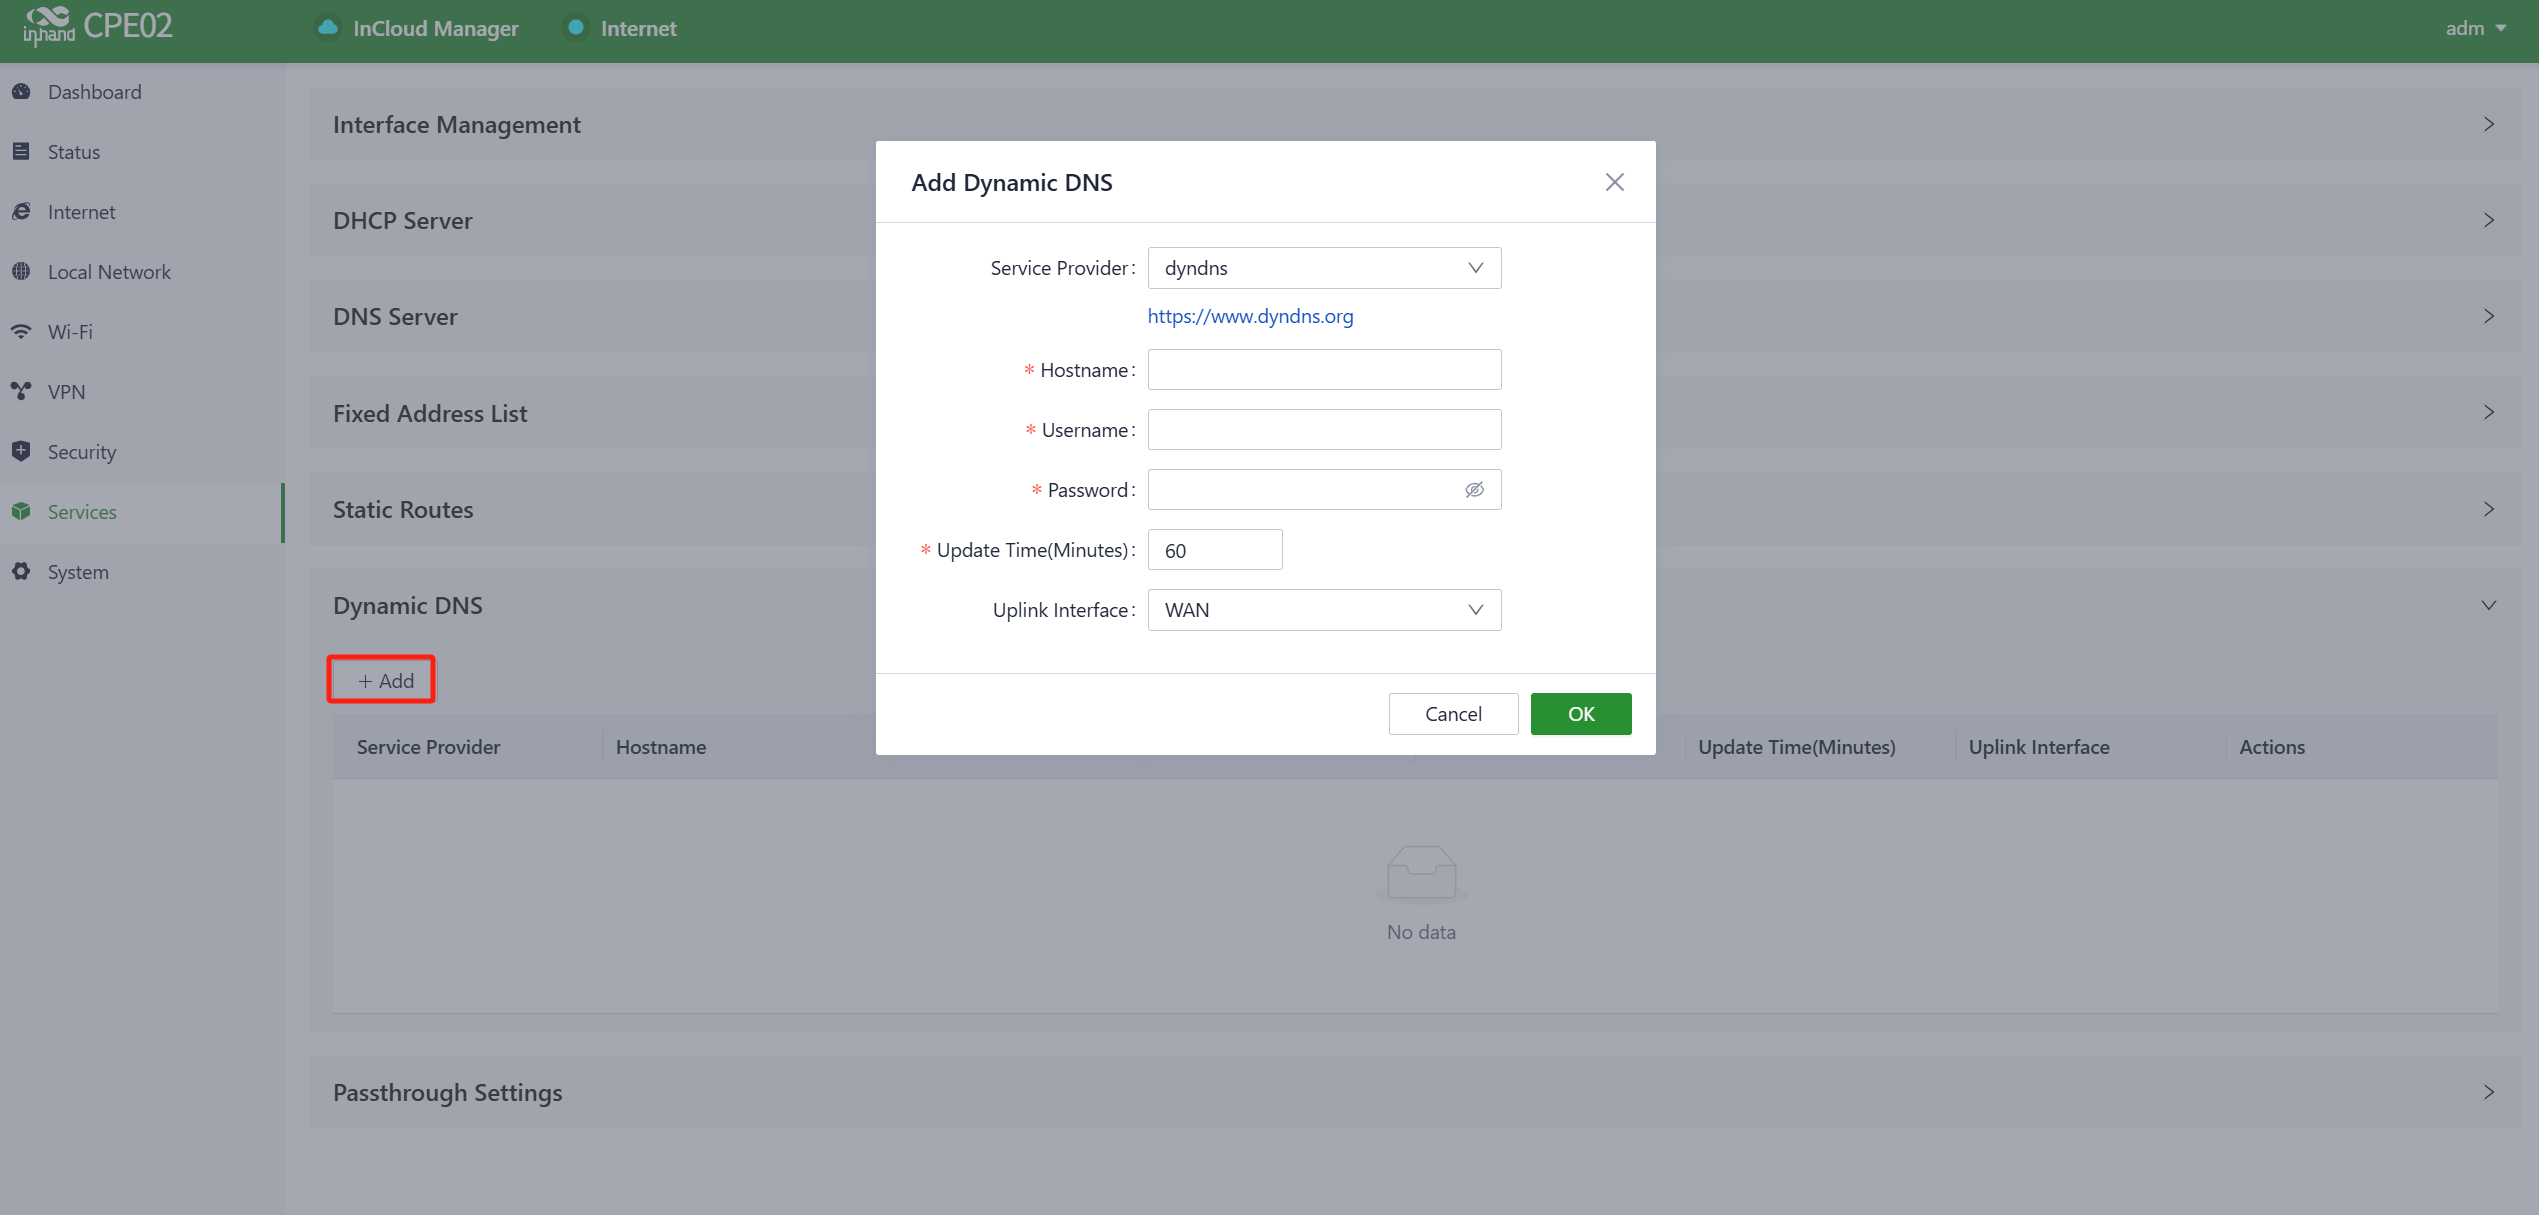
Task: Toggle password visibility eye icon
Action: (x=1474, y=490)
